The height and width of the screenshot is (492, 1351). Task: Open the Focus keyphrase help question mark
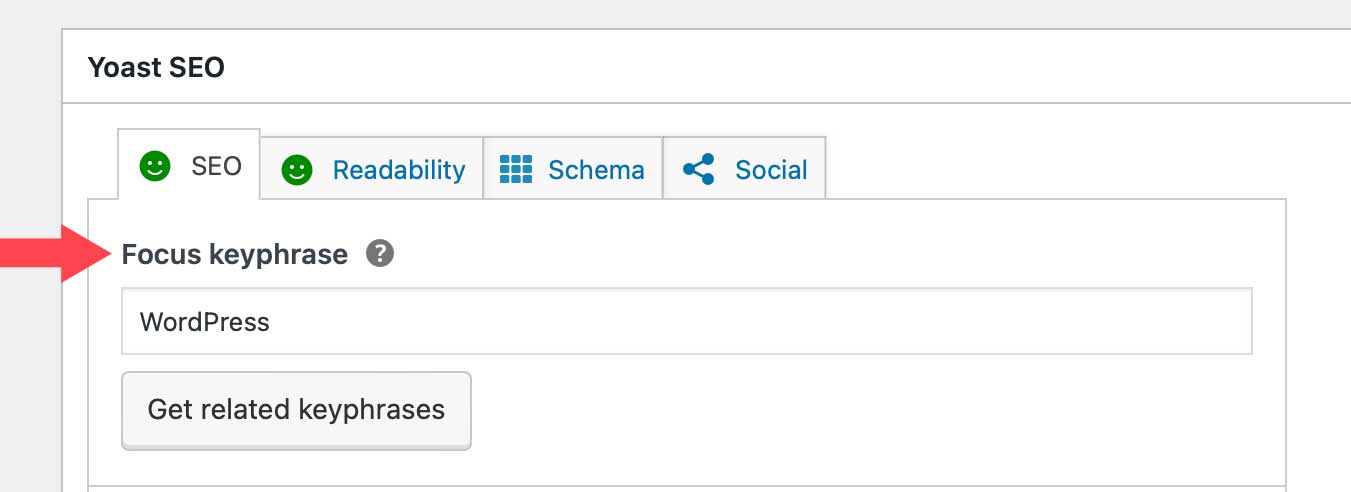(x=380, y=254)
